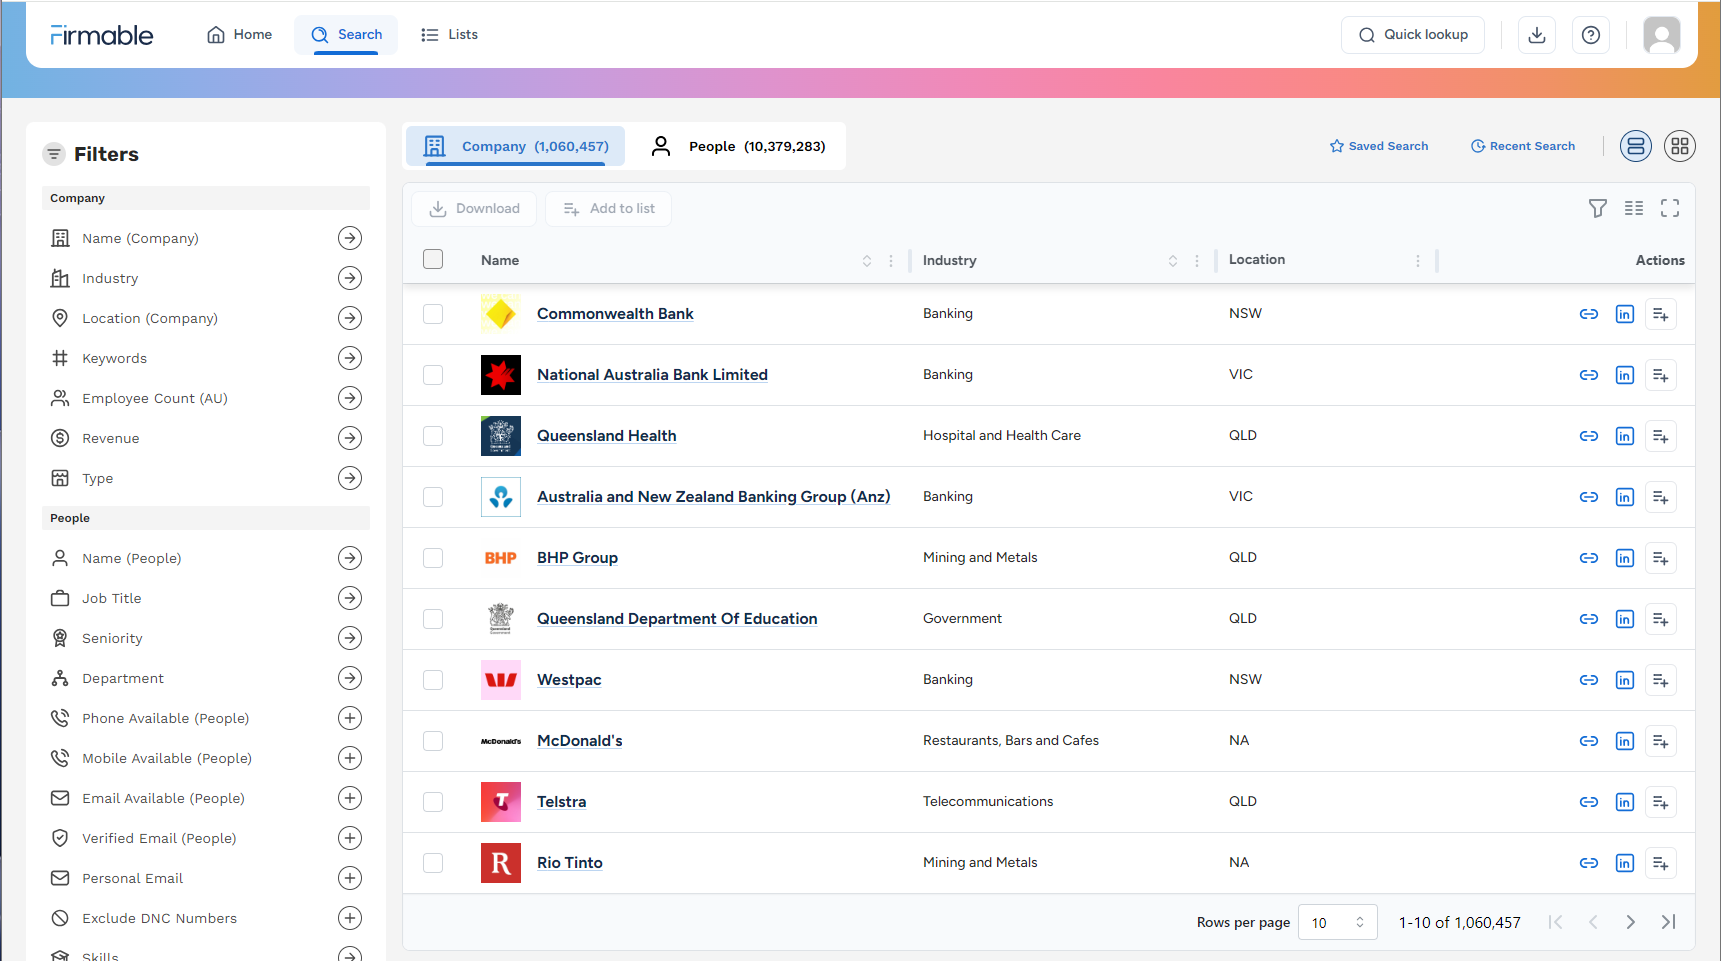Switch to the People results tab
This screenshot has height=961, width=1721.
(738, 146)
